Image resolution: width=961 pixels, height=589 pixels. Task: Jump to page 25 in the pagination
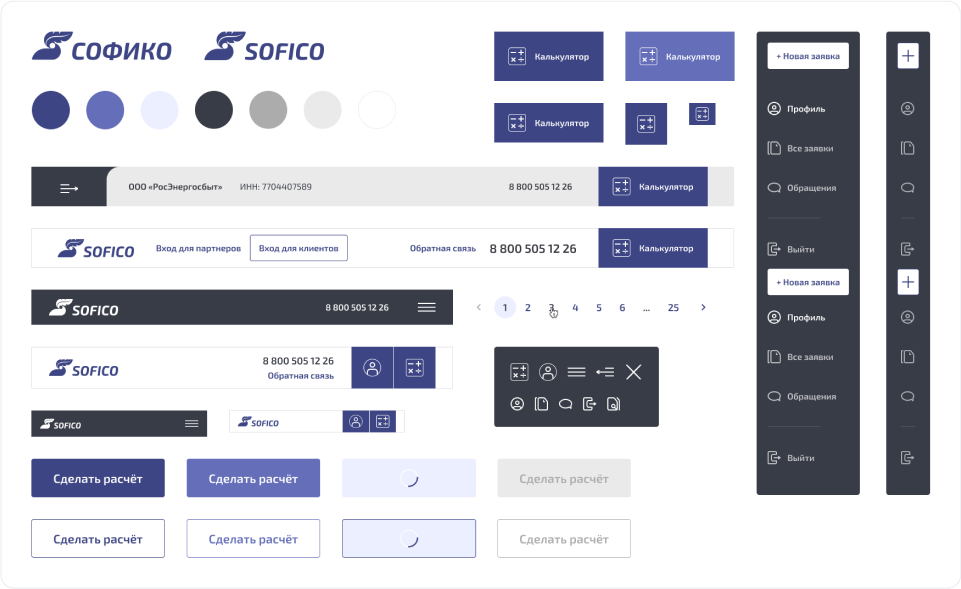coord(673,308)
